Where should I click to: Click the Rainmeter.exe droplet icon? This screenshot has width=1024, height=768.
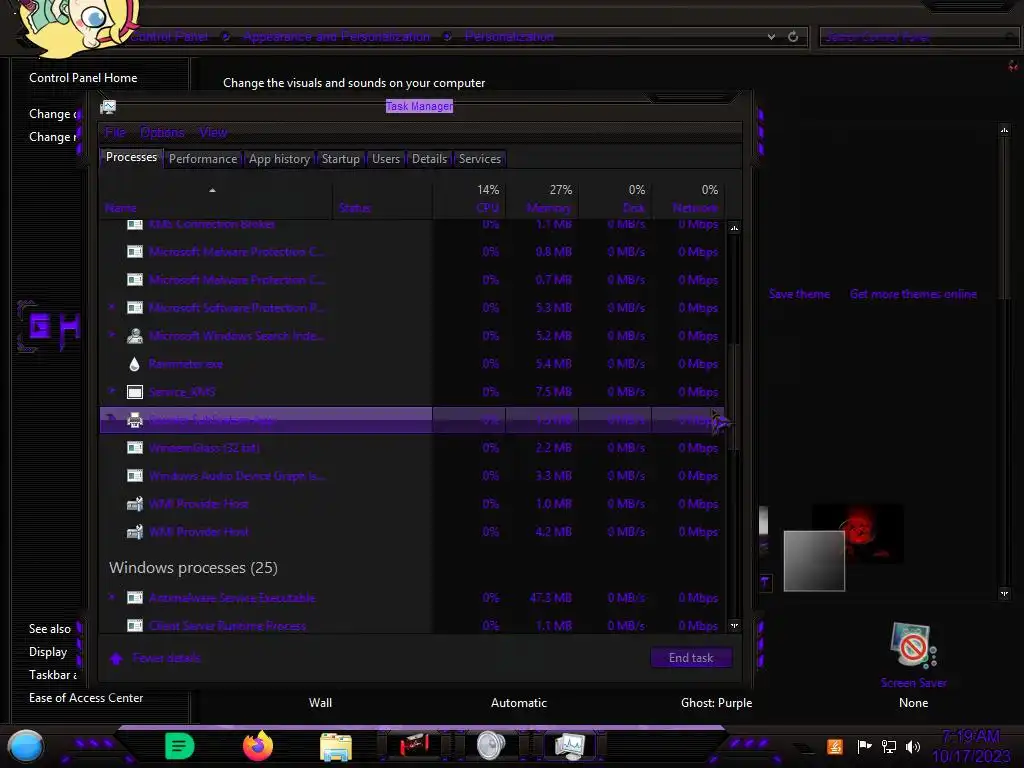(x=135, y=364)
